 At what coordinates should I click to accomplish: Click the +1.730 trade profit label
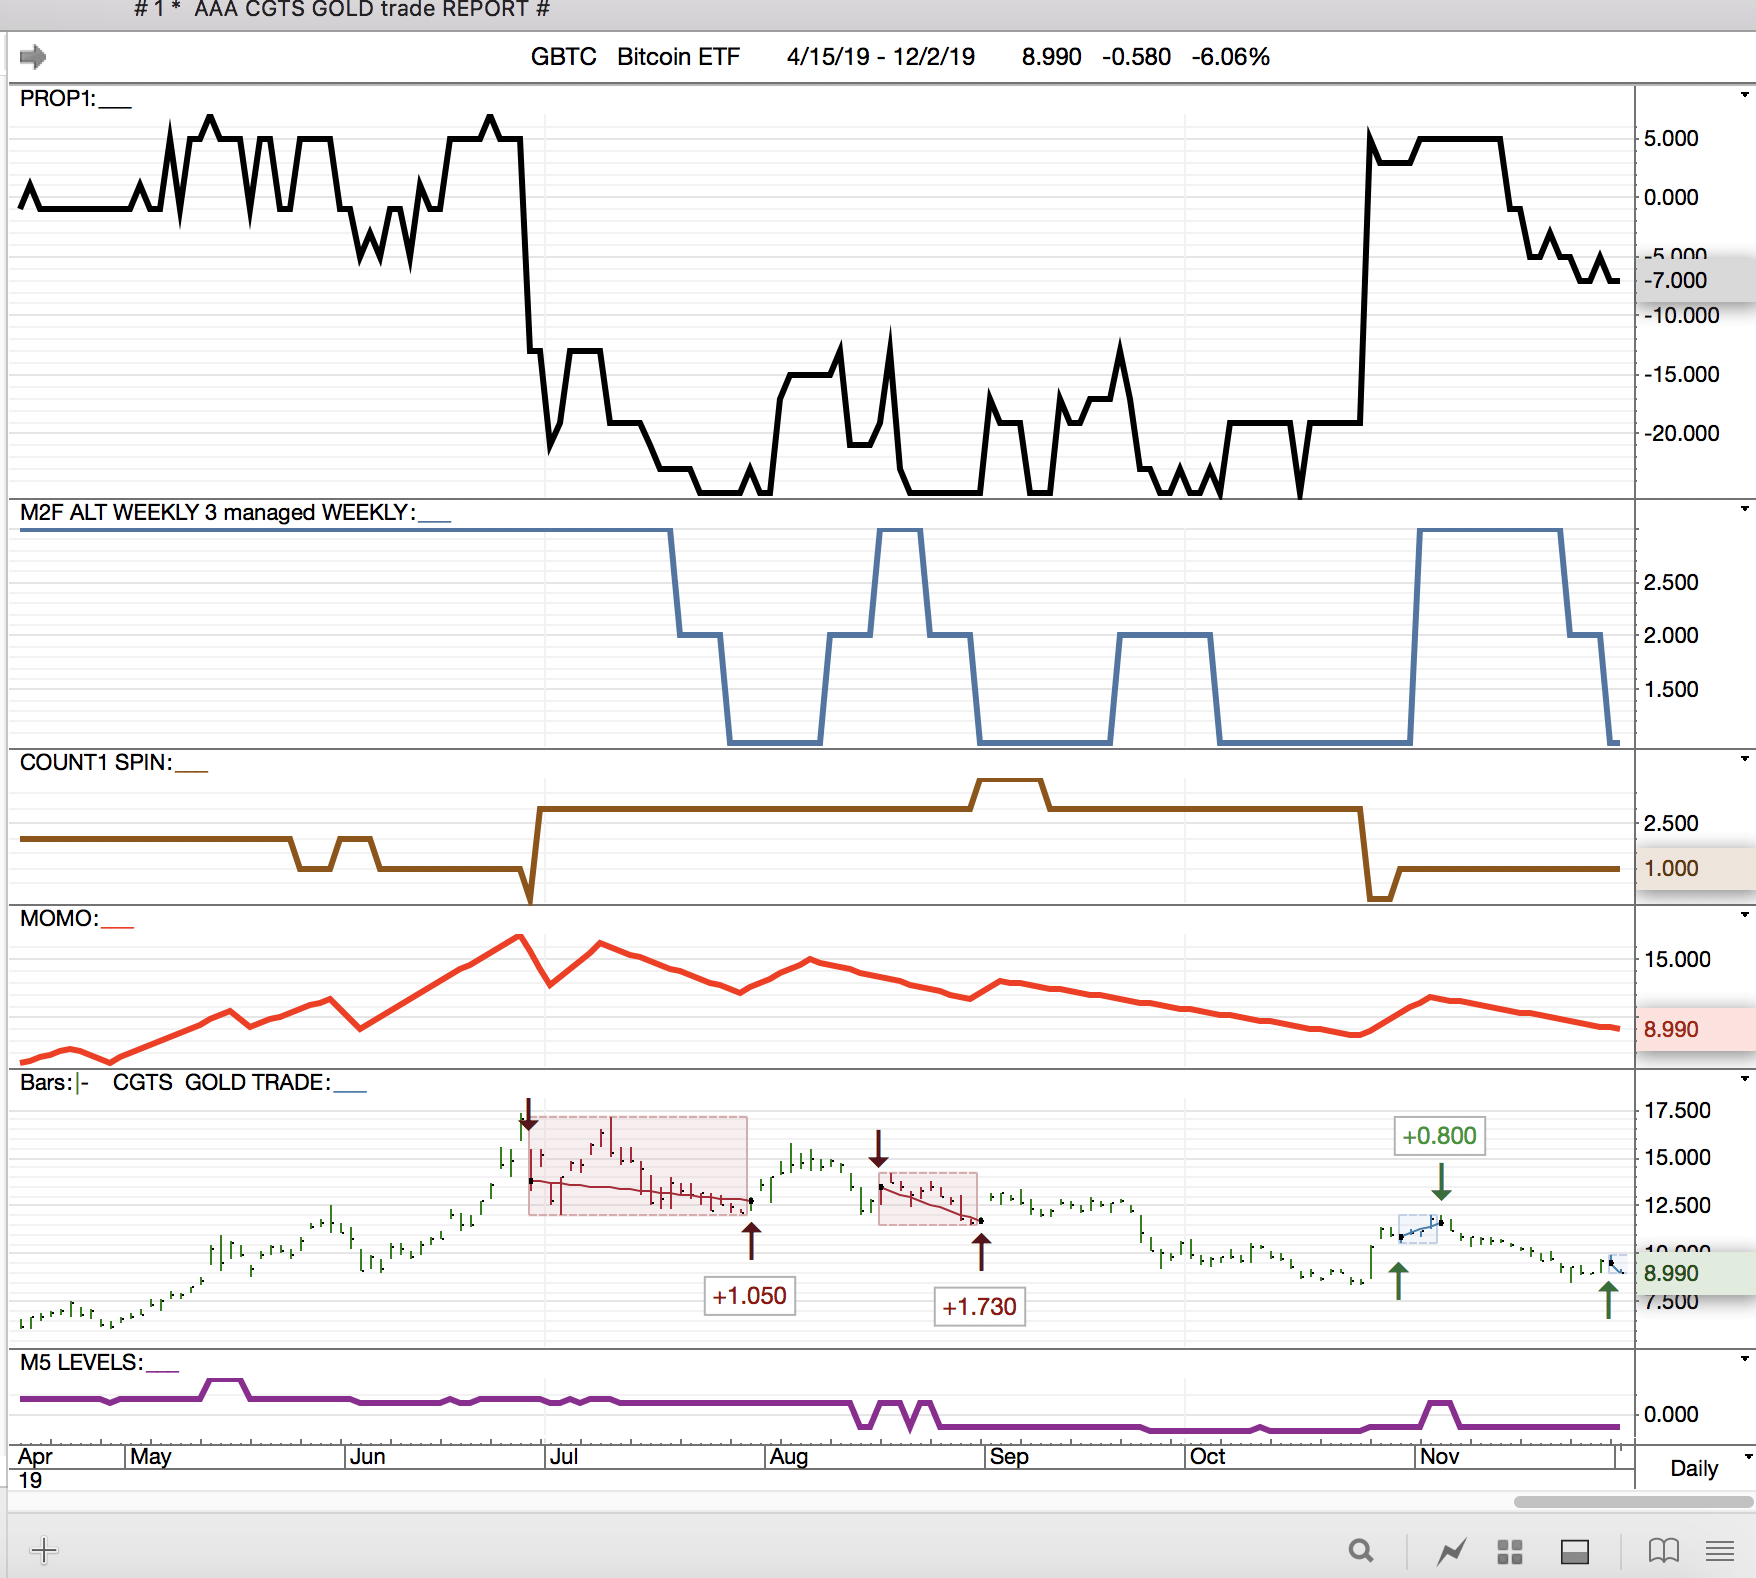[x=980, y=1307]
